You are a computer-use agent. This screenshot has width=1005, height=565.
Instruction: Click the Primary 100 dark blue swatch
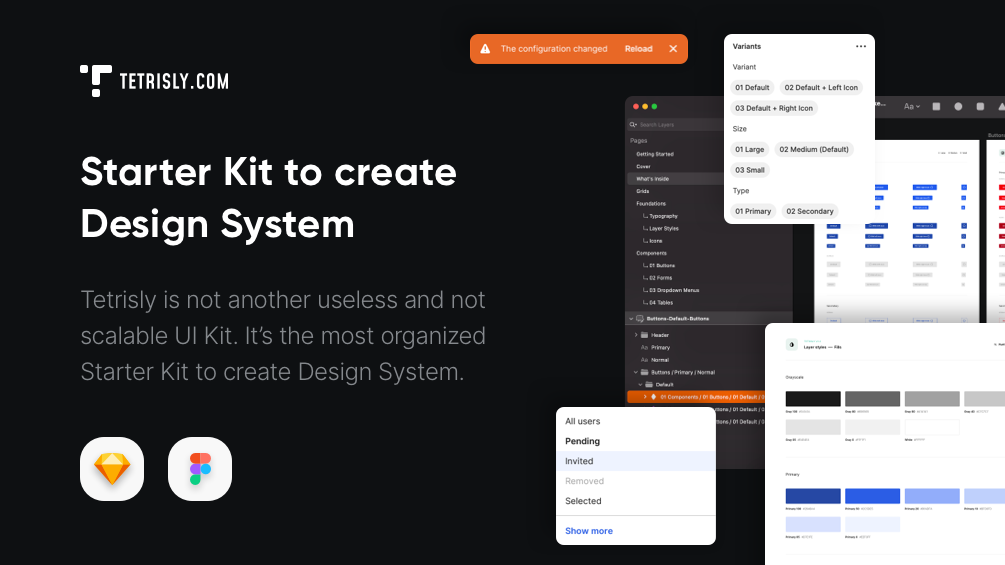point(813,496)
